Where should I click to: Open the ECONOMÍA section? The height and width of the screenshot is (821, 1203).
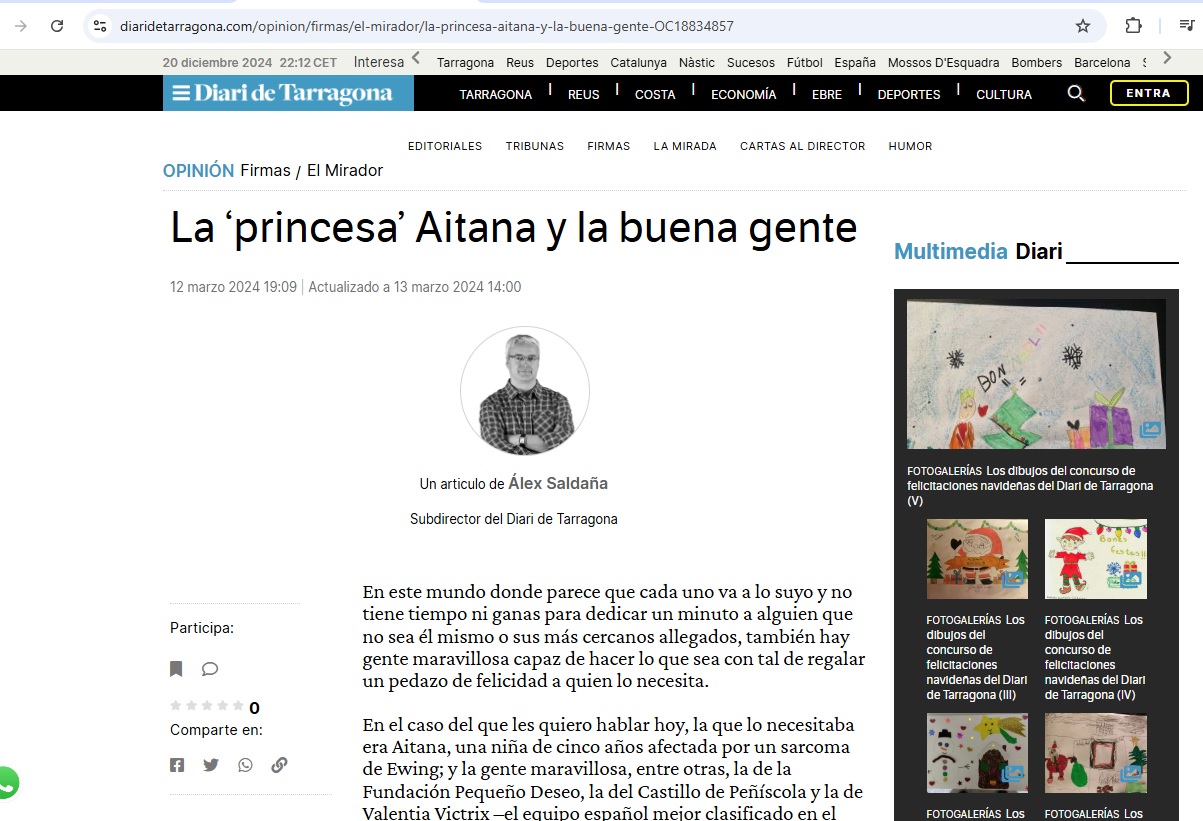(744, 95)
